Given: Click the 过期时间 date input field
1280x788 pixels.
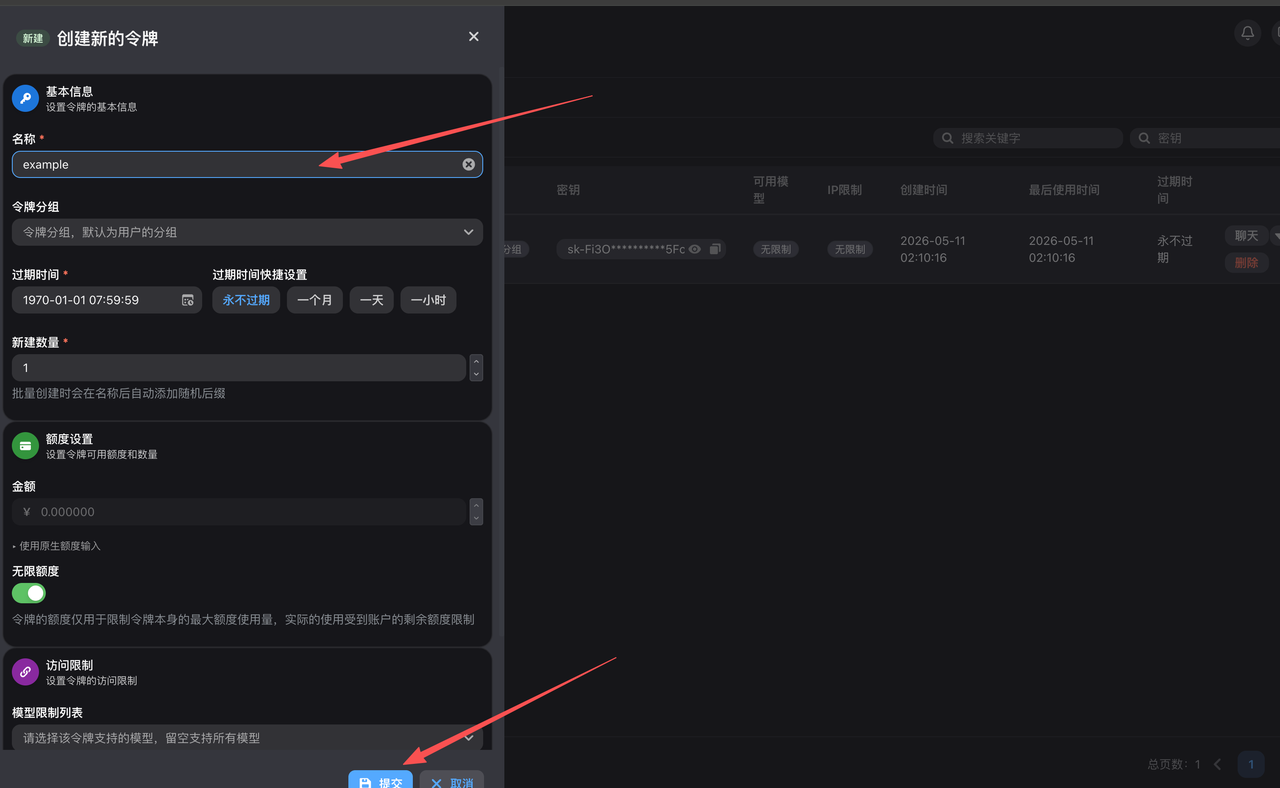Looking at the screenshot, I should click(x=107, y=300).
